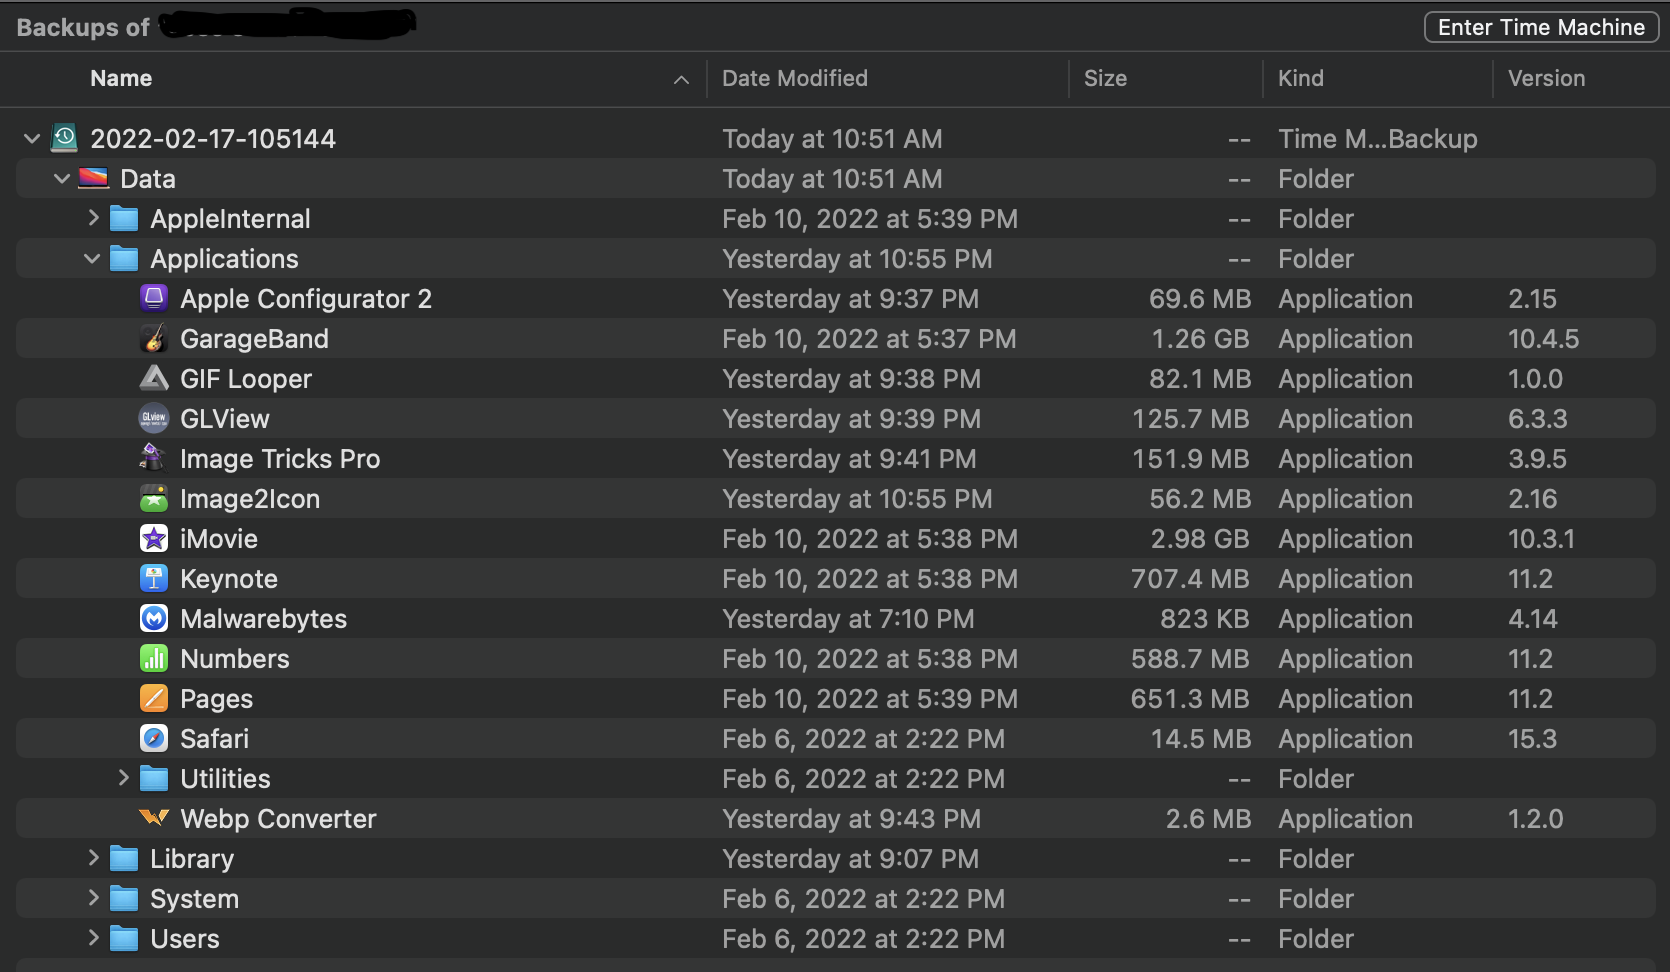Click the Webp Converter icon

(154, 819)
